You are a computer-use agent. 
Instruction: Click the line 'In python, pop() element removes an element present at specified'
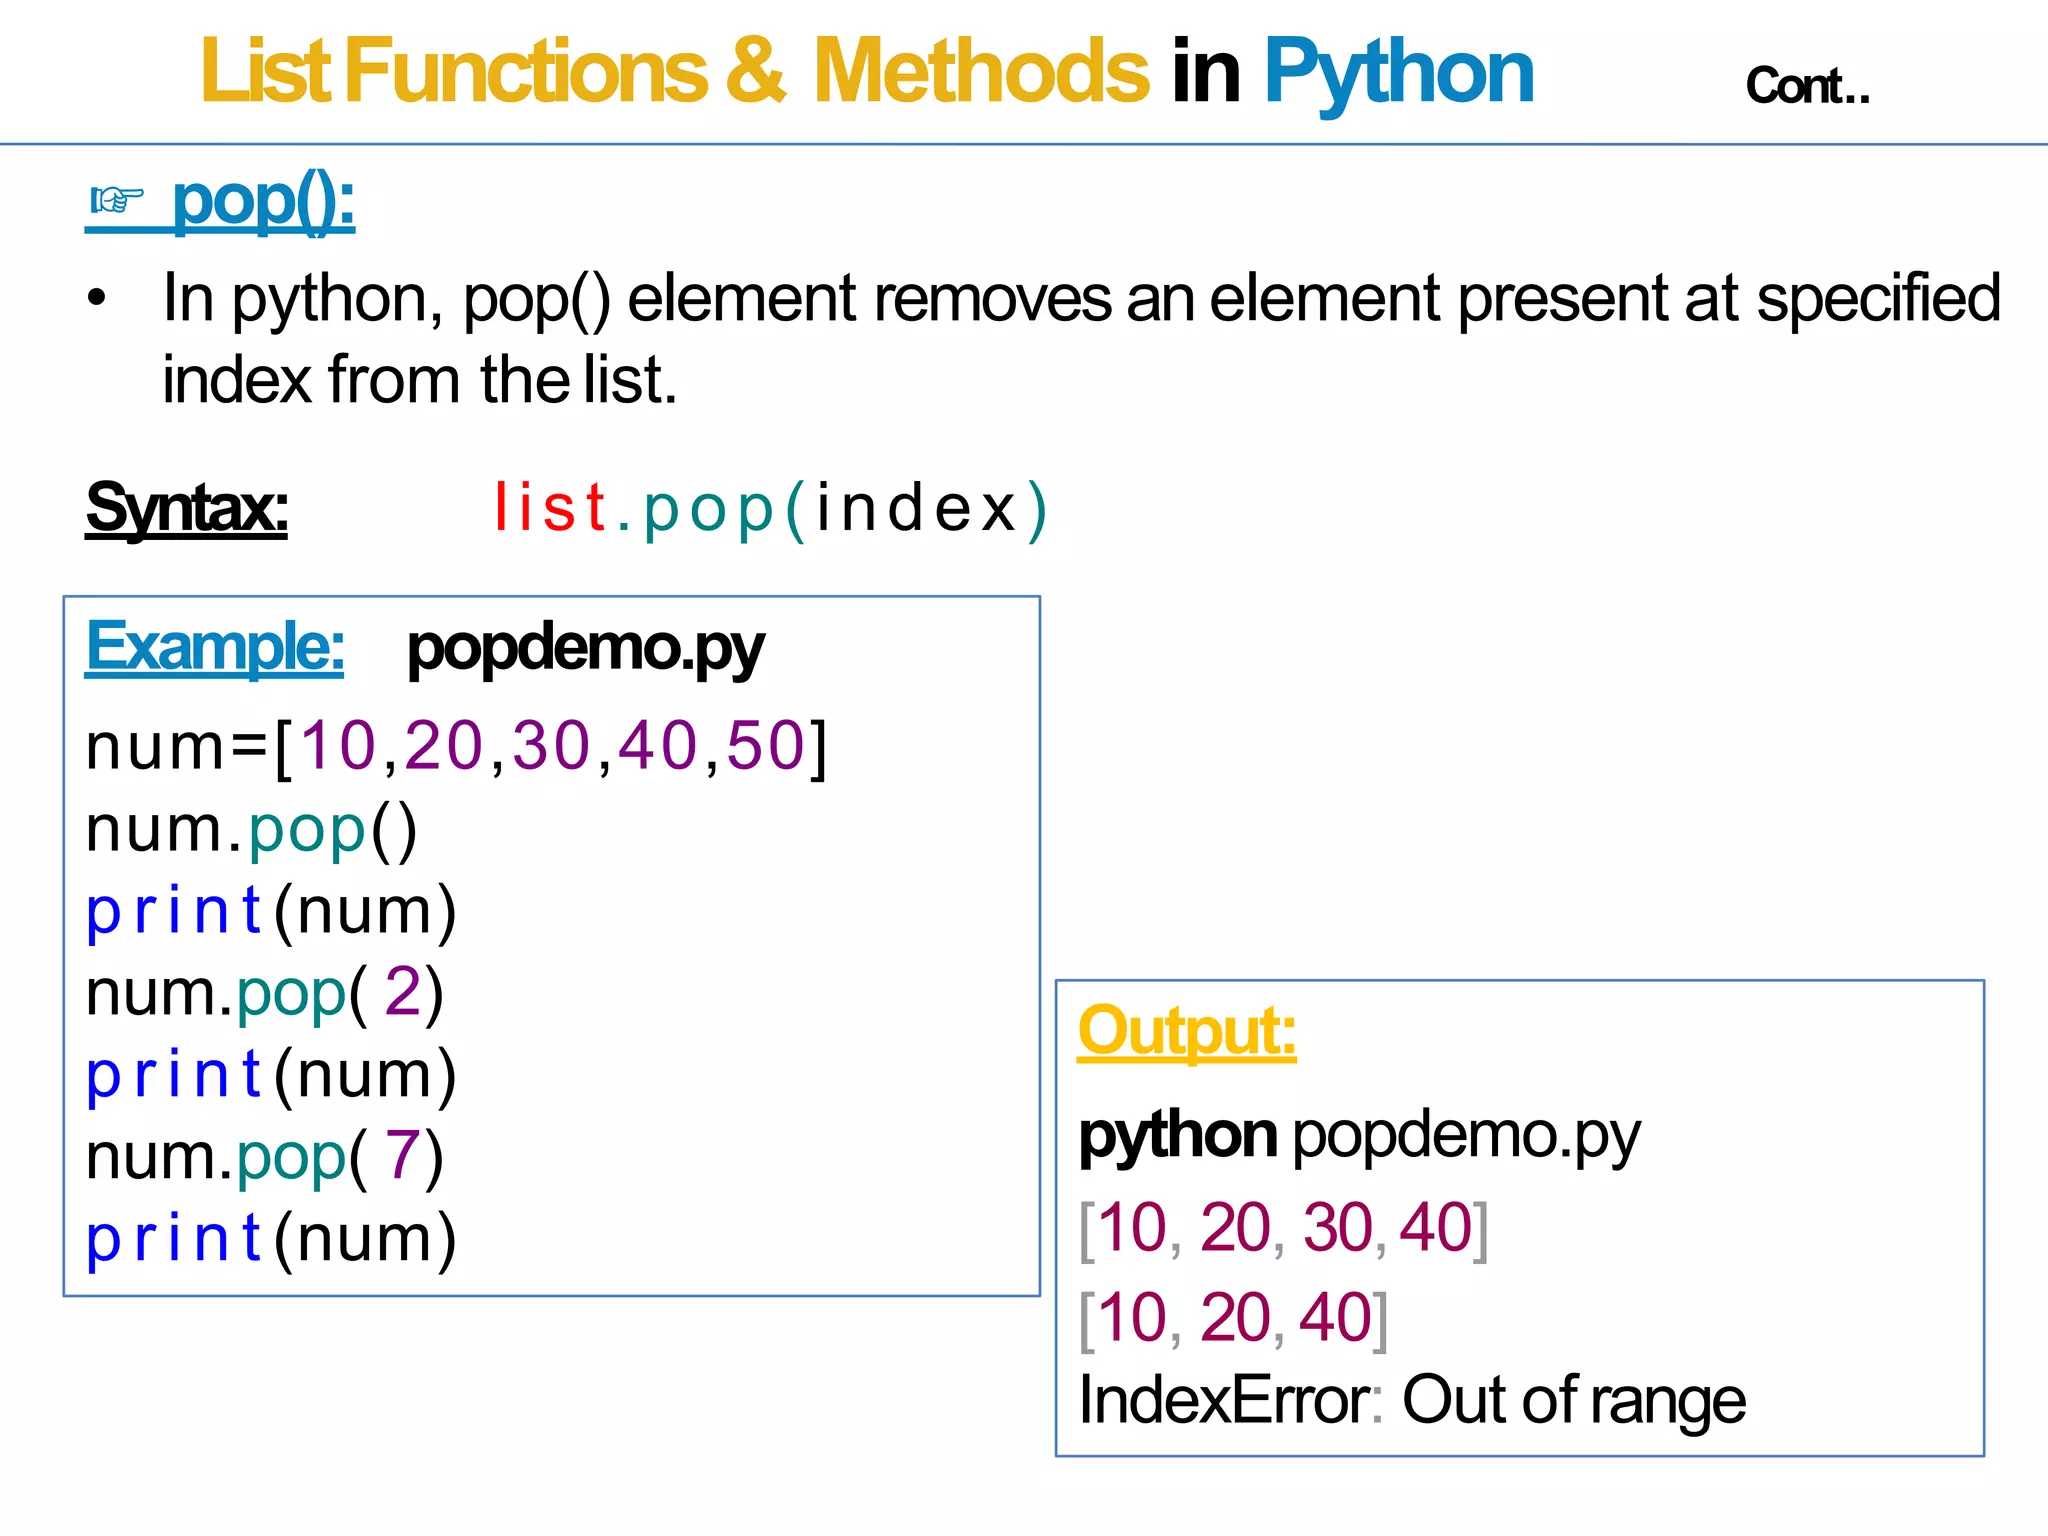click(1082, 298)
